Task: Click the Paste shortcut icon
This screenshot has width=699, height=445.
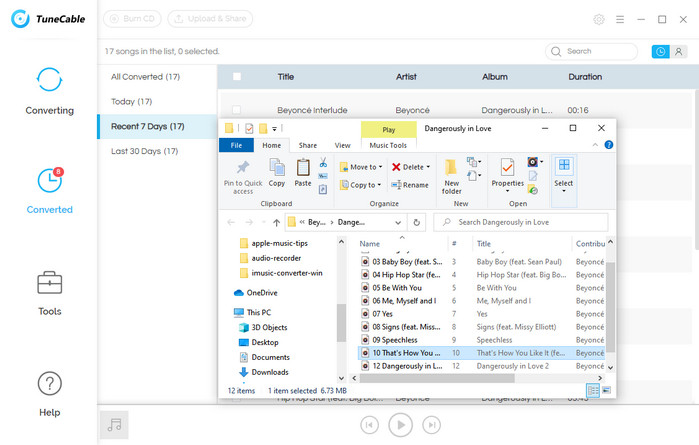Action: pos(323,190)
